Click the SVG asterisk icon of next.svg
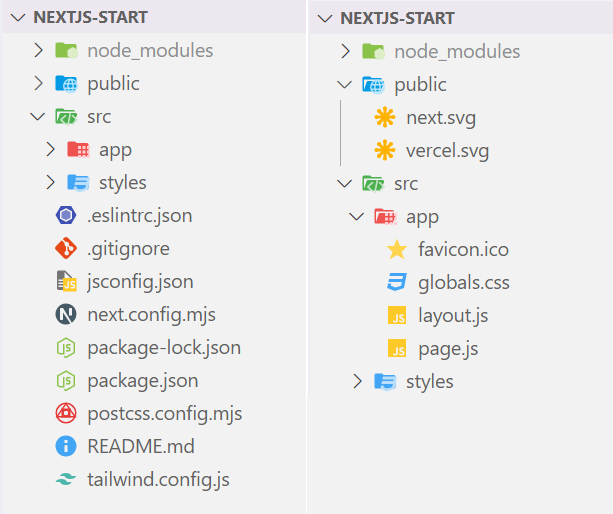The height and width of the screenshot is (514, 613). point(385,117)
